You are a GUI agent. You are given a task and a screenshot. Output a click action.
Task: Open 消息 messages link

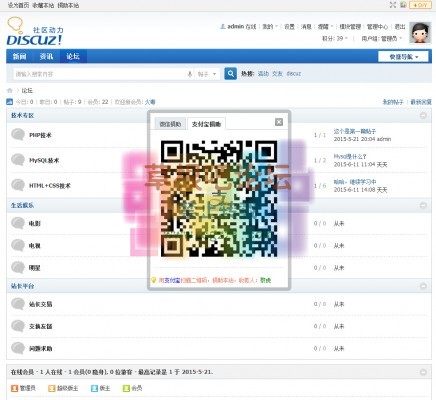coord(306,27)
